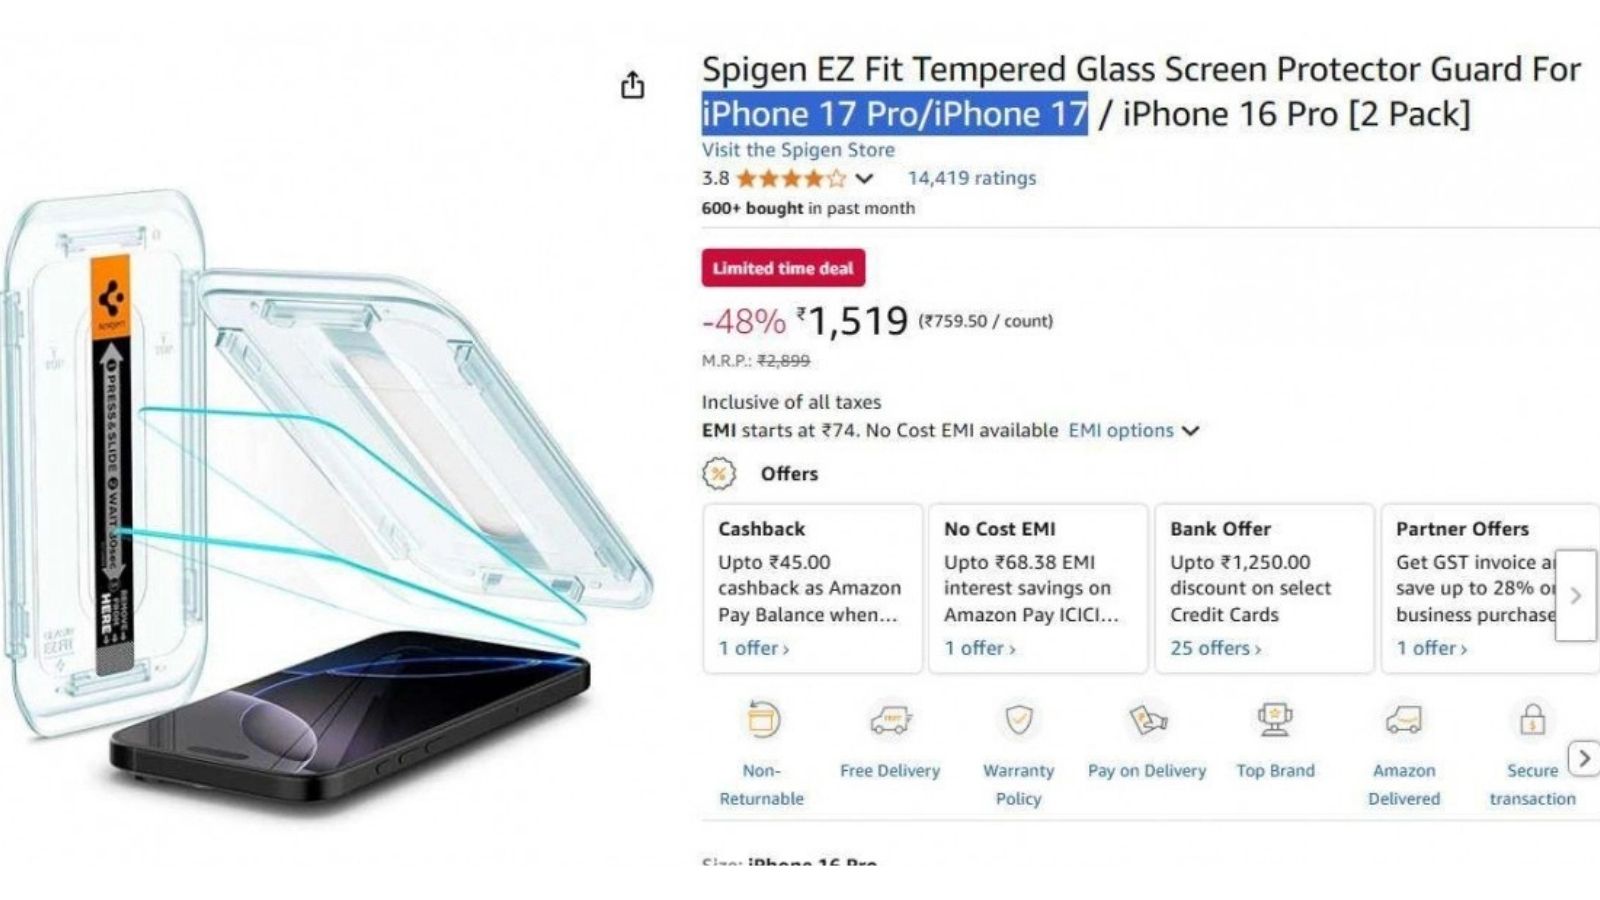Open the No Cost EMI offer link
This screenshot has height=900, width=1600.
[x=979, y=648]
